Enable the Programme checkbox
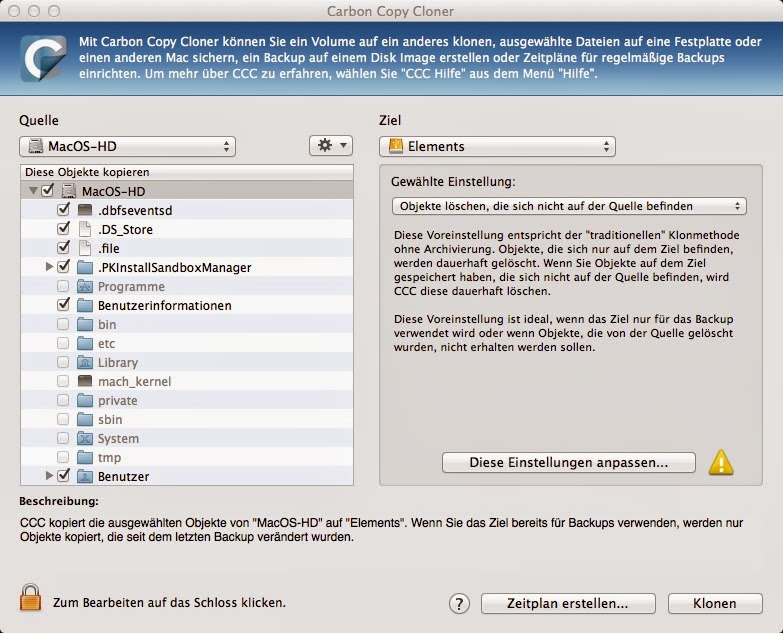Screen dimensions: 783x633 63,286
